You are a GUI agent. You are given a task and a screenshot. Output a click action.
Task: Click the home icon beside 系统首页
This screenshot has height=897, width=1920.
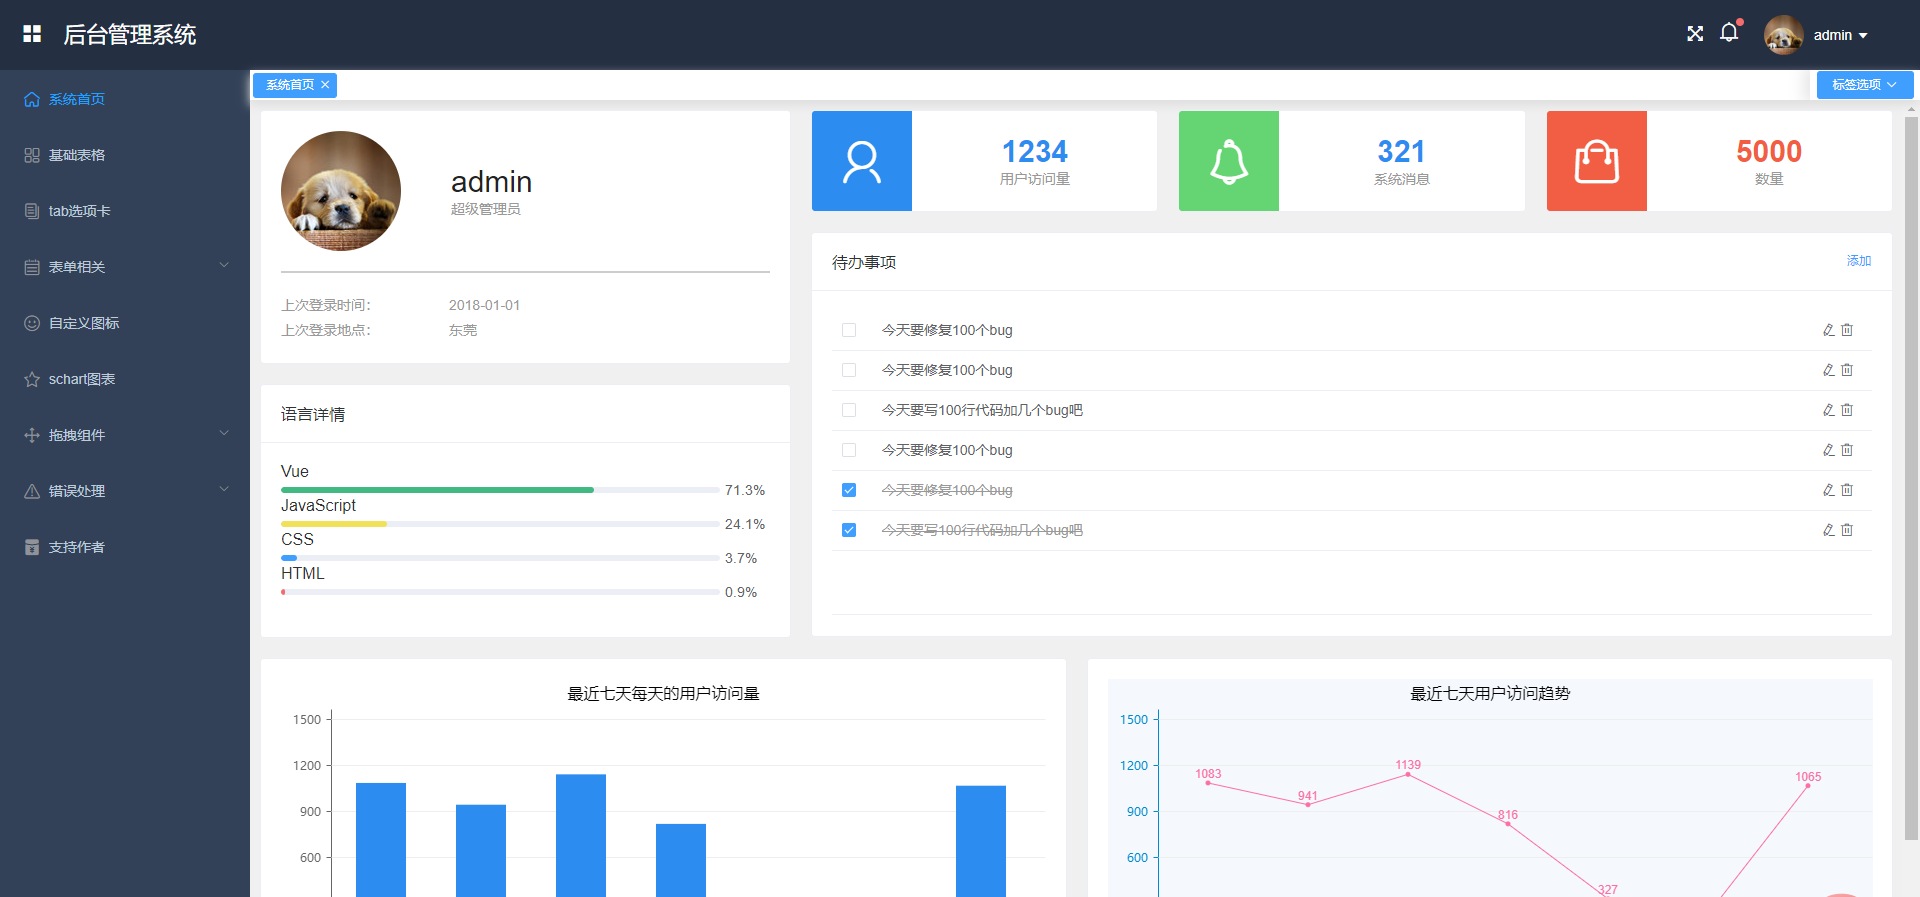[32, 99]
